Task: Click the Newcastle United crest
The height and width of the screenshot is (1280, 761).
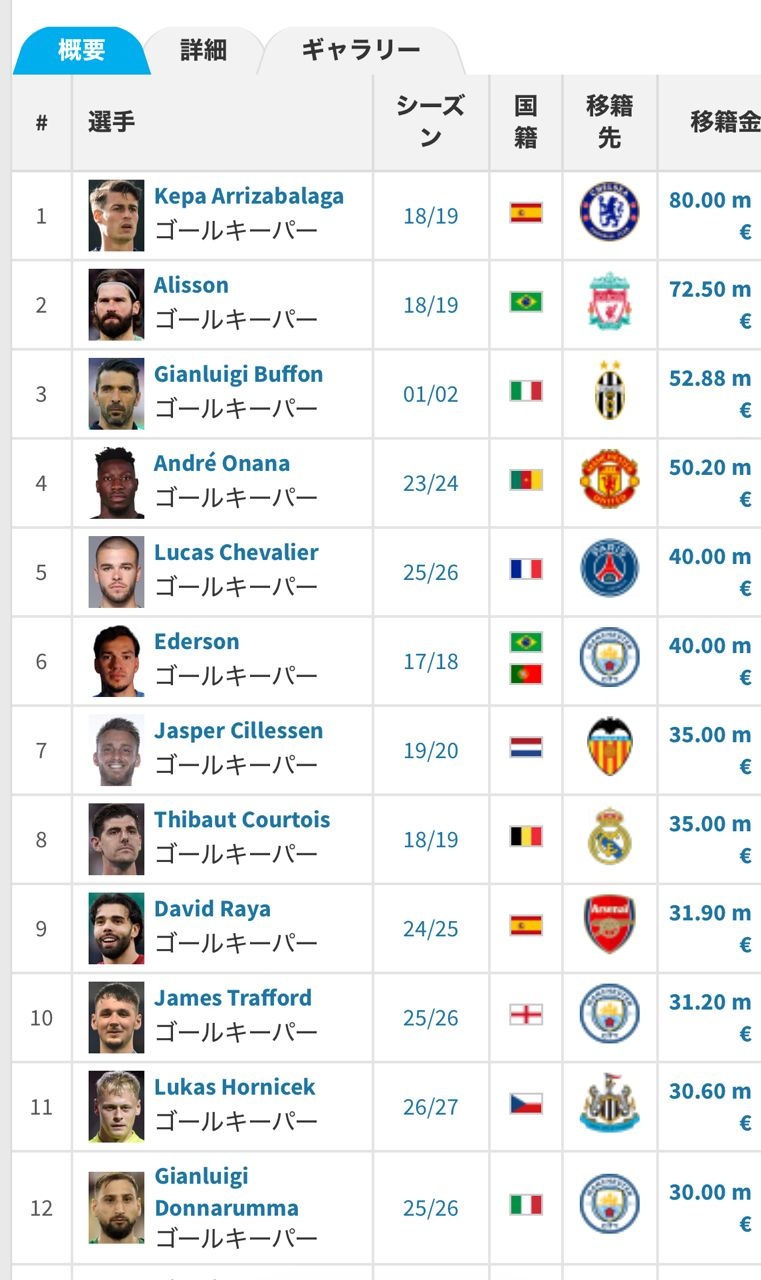Action: click(x=609, y=1103)
